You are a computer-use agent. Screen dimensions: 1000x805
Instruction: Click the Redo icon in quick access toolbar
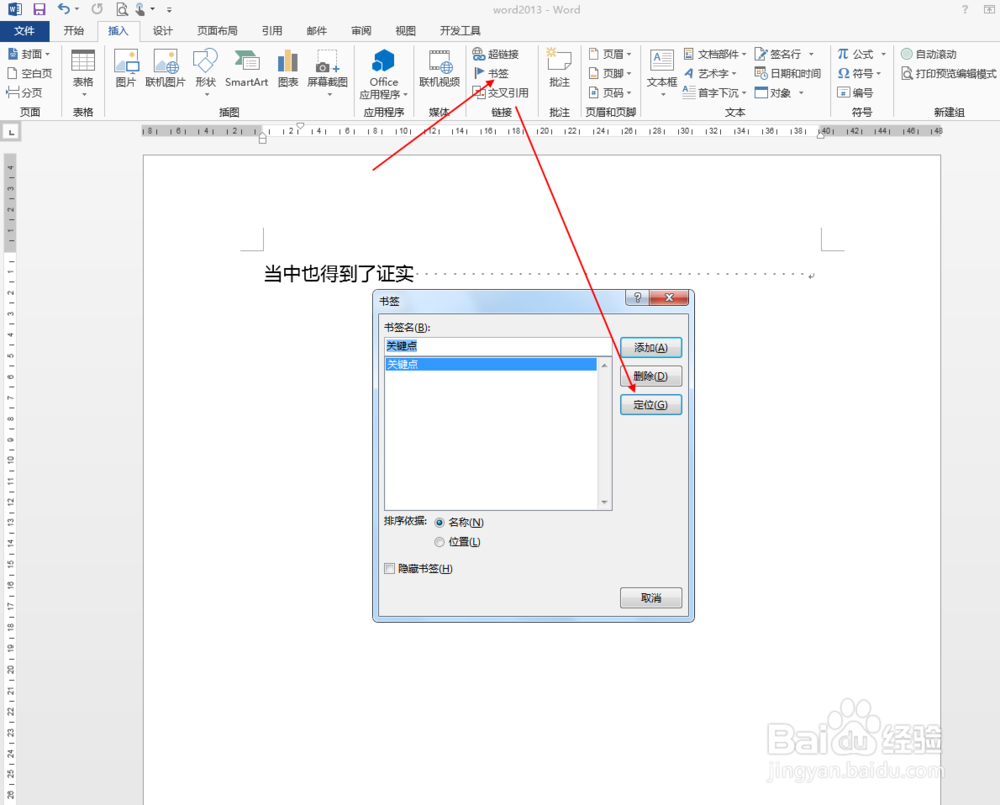97,9
